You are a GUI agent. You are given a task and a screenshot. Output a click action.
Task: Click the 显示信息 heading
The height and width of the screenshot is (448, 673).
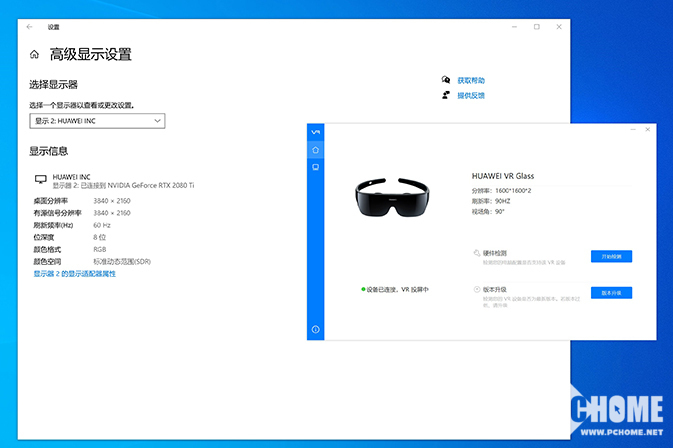point(49,151)
